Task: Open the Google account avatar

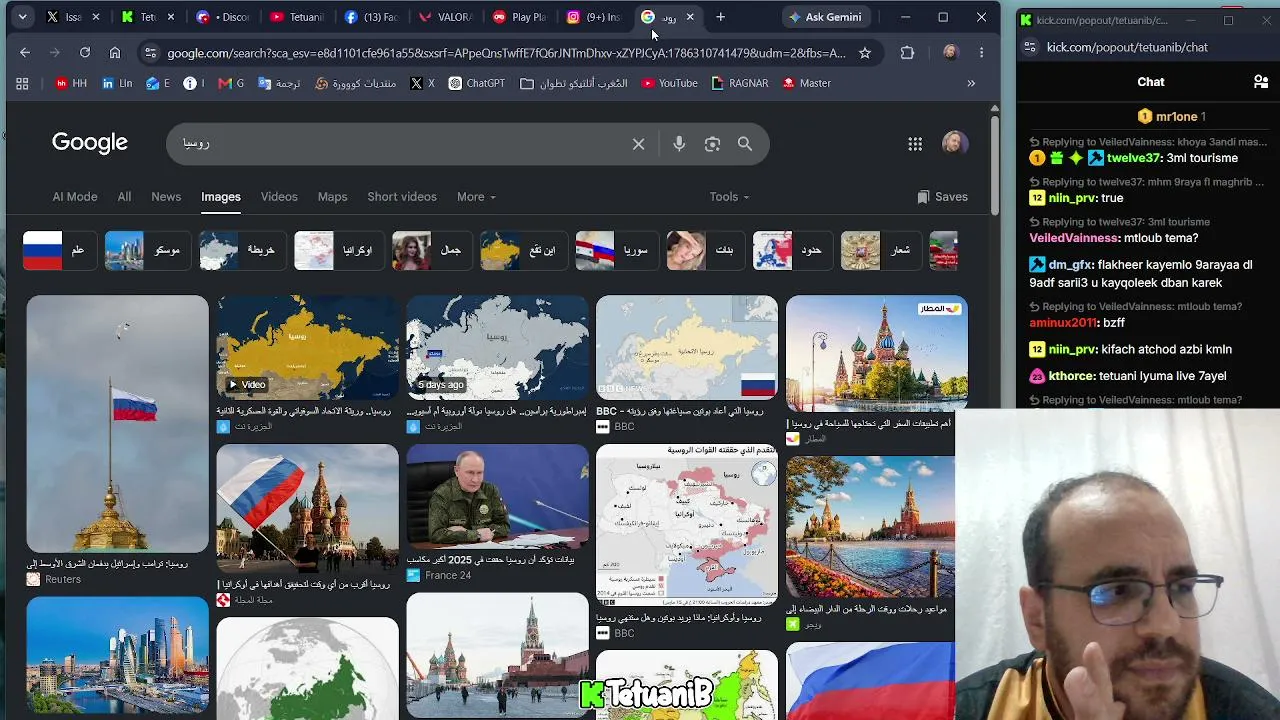Action: pyautogui.click(x=955, y=143)
